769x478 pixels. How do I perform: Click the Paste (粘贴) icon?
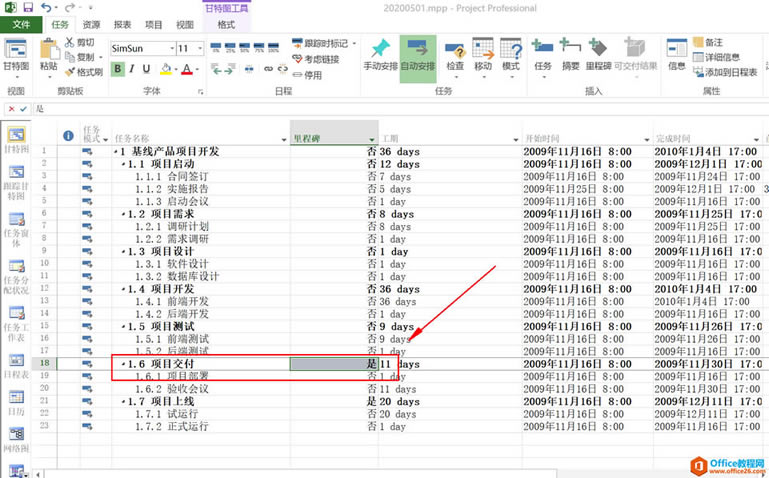click(x=49, y=50)
